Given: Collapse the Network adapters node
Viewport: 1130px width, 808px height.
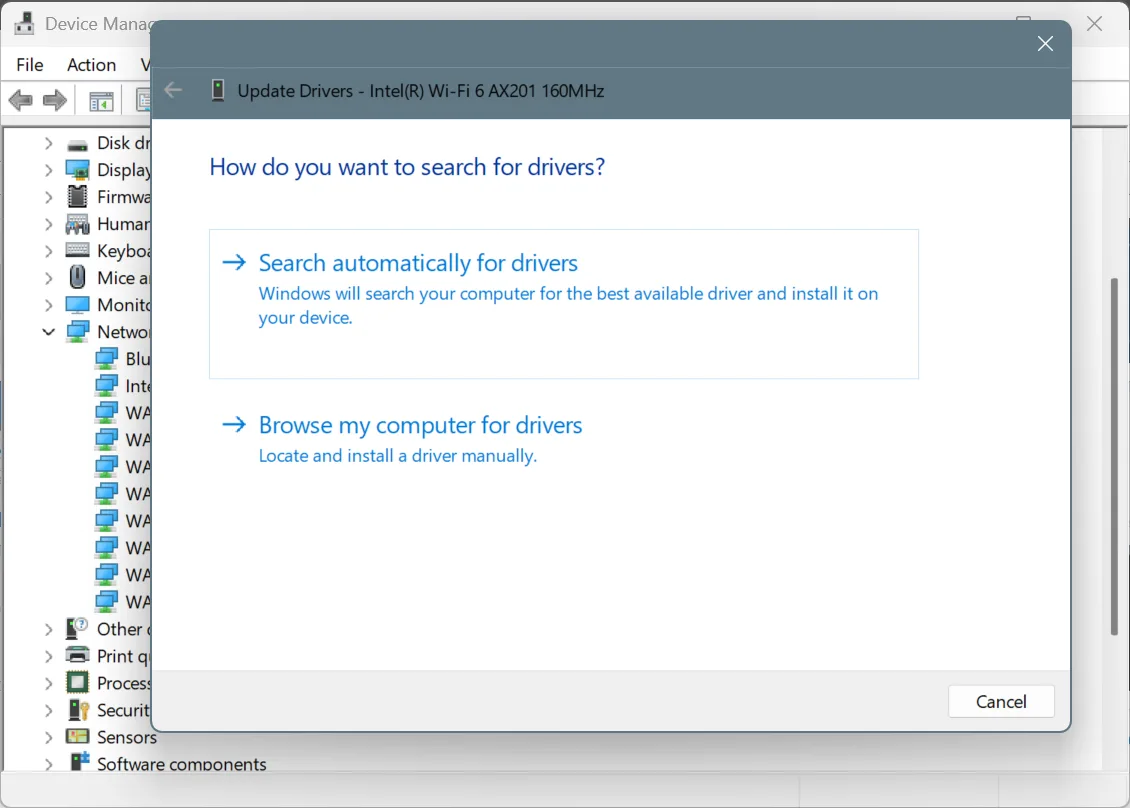Looking at the screenshot, I should (x=48, y=332).
